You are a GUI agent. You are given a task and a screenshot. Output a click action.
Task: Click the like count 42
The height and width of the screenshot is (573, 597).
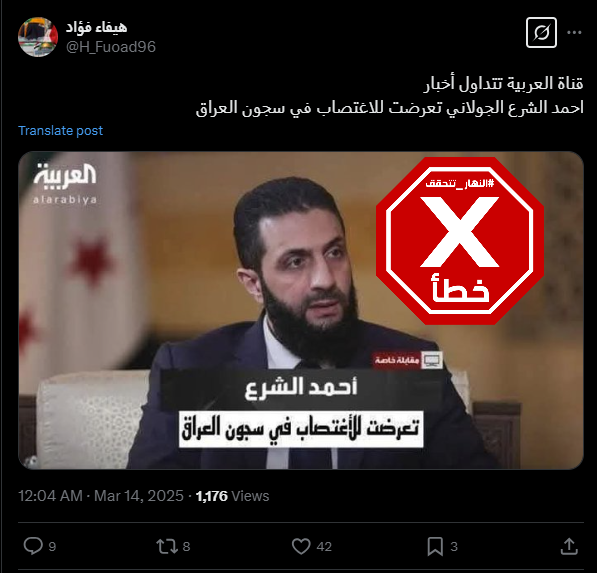pos(324,547)
